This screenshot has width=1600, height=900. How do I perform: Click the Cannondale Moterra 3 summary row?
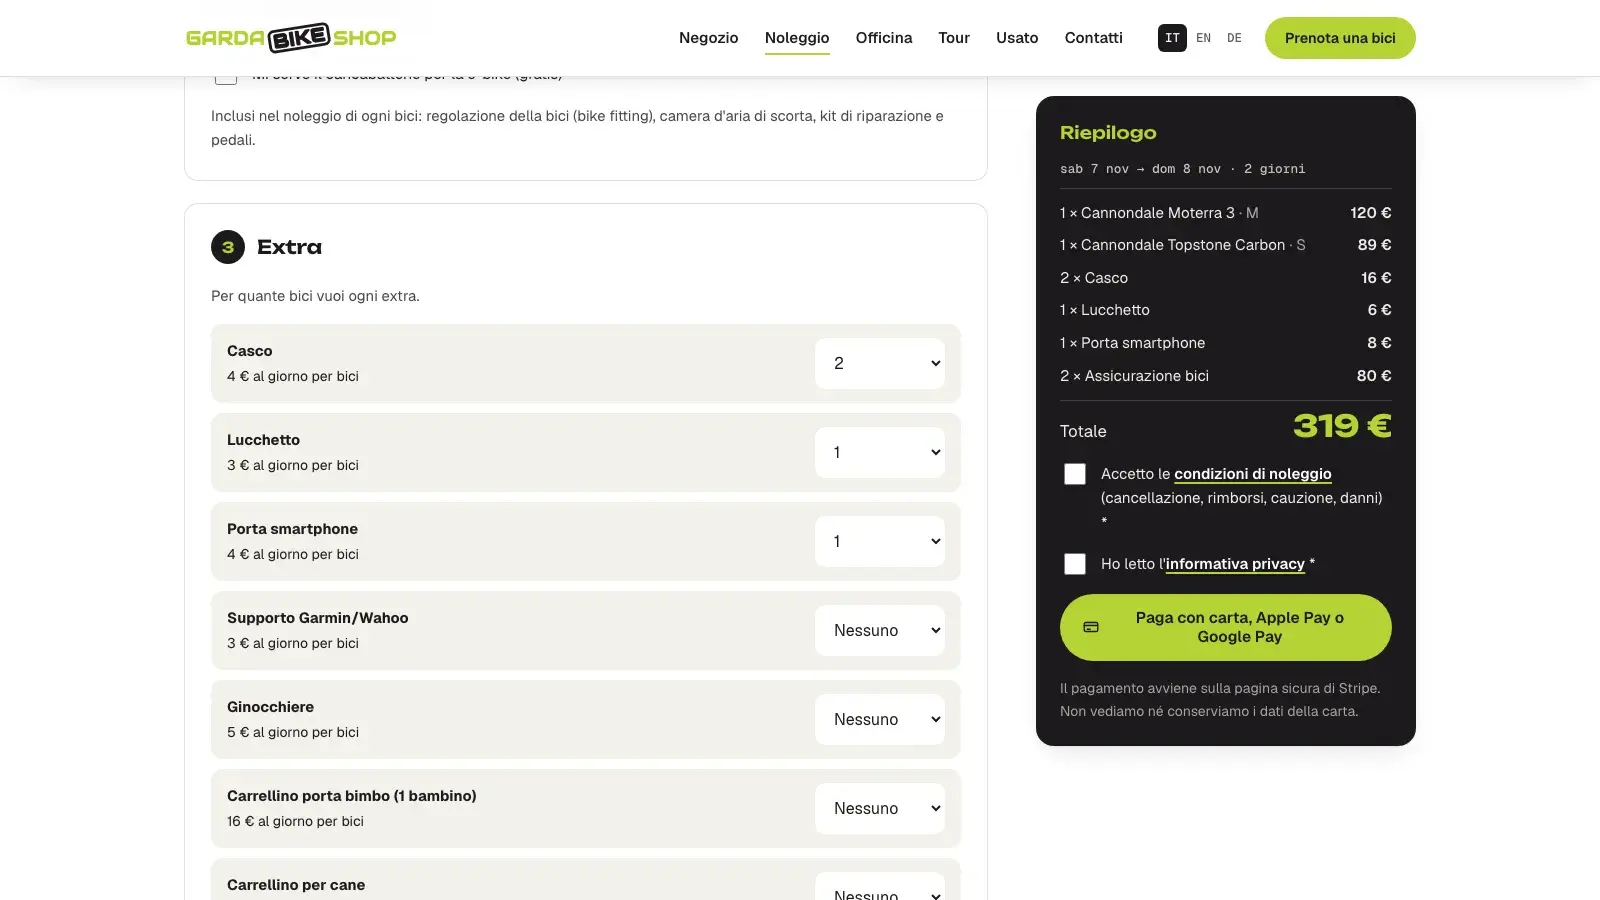pyautogui.click(x=1226, y=213)
